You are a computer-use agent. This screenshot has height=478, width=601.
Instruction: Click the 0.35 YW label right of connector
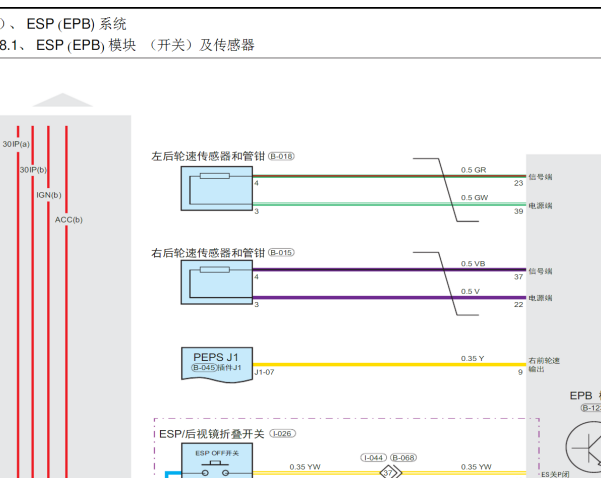click(476, 467)
